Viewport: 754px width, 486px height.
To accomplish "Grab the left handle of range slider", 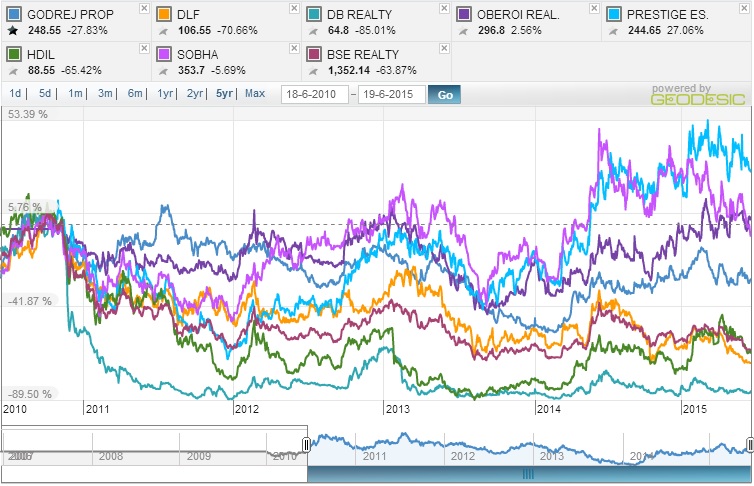I will tap(306, 444).
